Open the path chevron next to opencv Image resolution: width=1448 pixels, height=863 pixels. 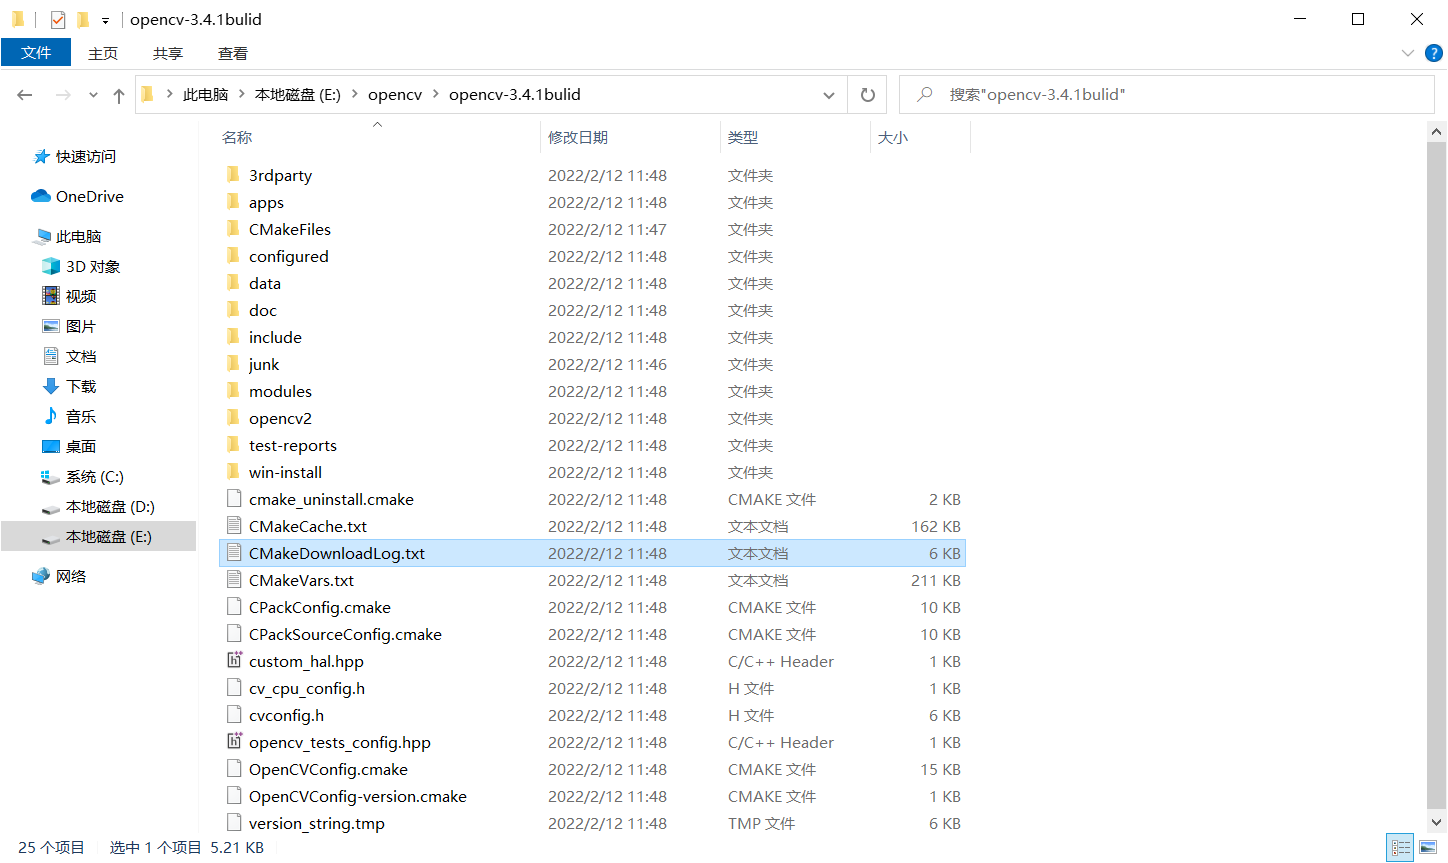click(x=436, y=94)
